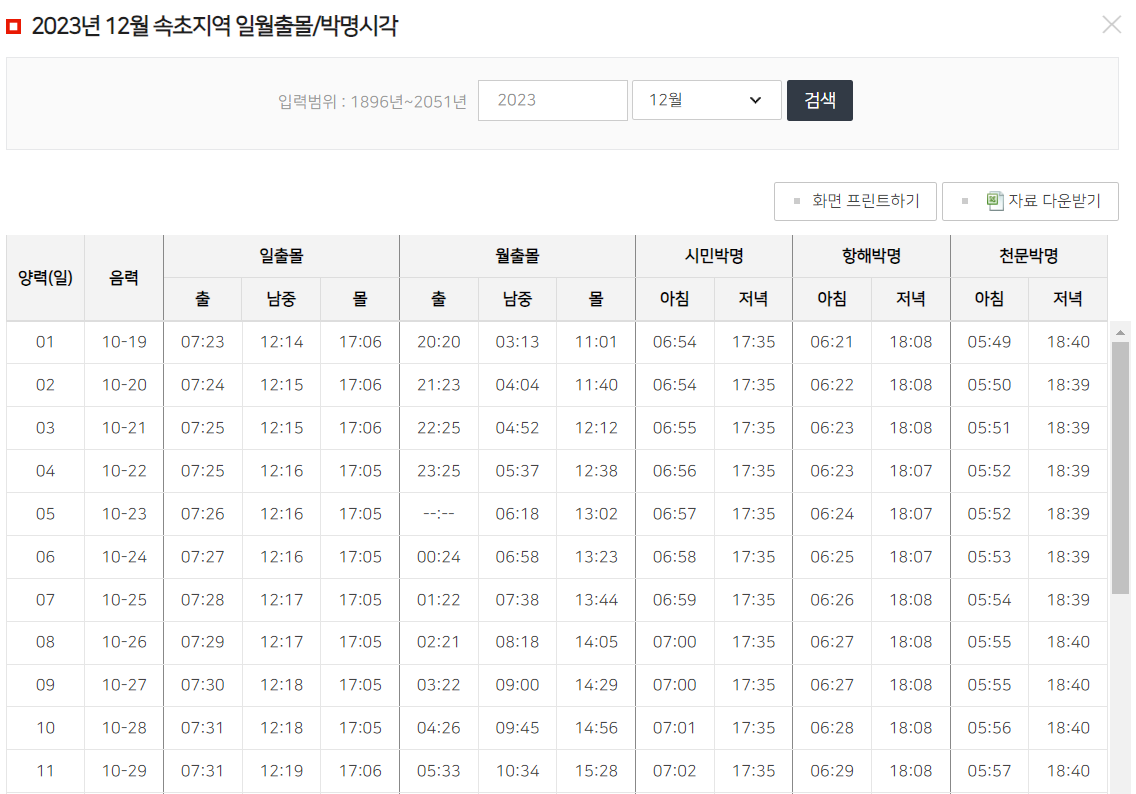This screenshot has height=794, width=1136.
Task: Click the gray bullet icon inside the download button
Action: [x=963, y=201]
